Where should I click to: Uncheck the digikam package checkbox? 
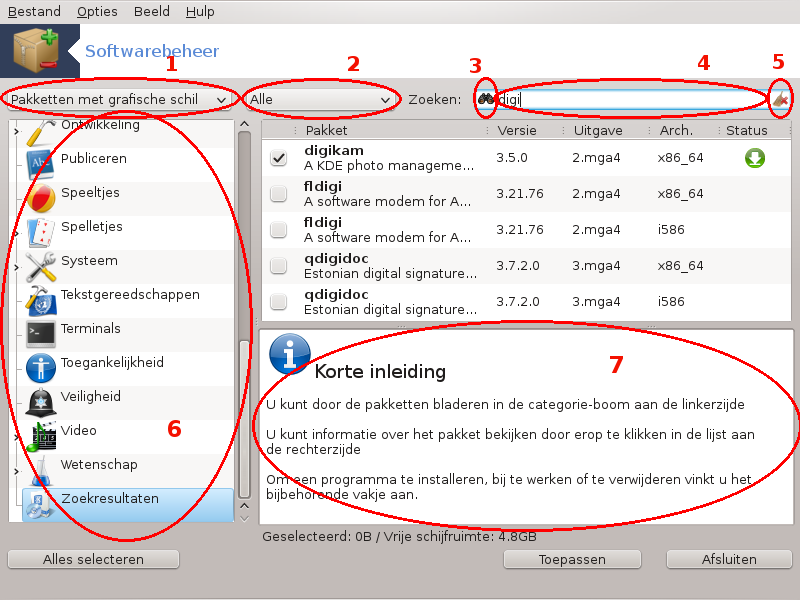(279, 158)
